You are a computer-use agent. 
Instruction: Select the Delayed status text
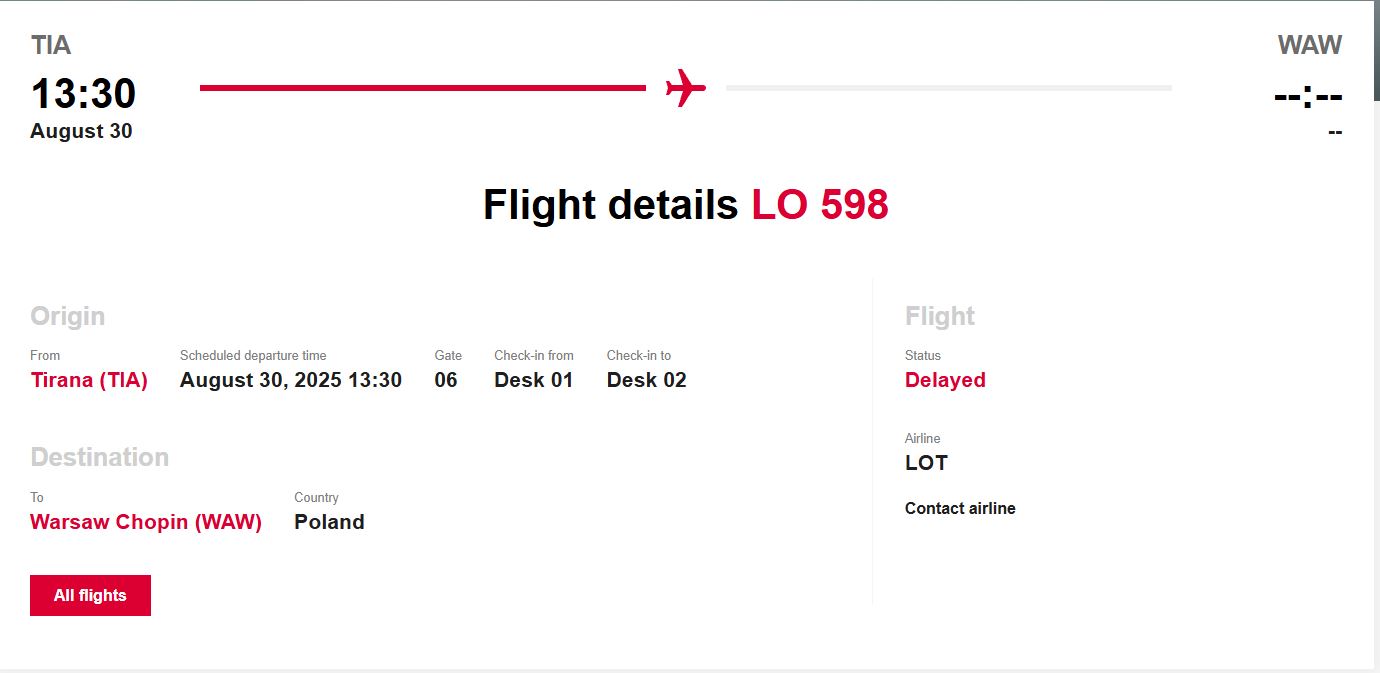point(945,380)
